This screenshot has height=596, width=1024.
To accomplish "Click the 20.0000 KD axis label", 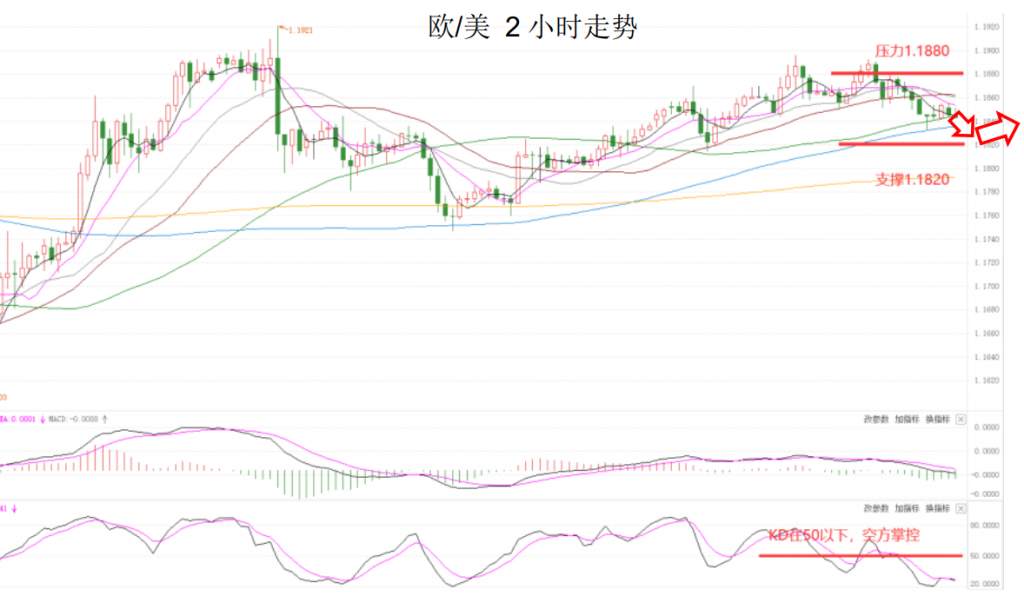I will [986, 584].
